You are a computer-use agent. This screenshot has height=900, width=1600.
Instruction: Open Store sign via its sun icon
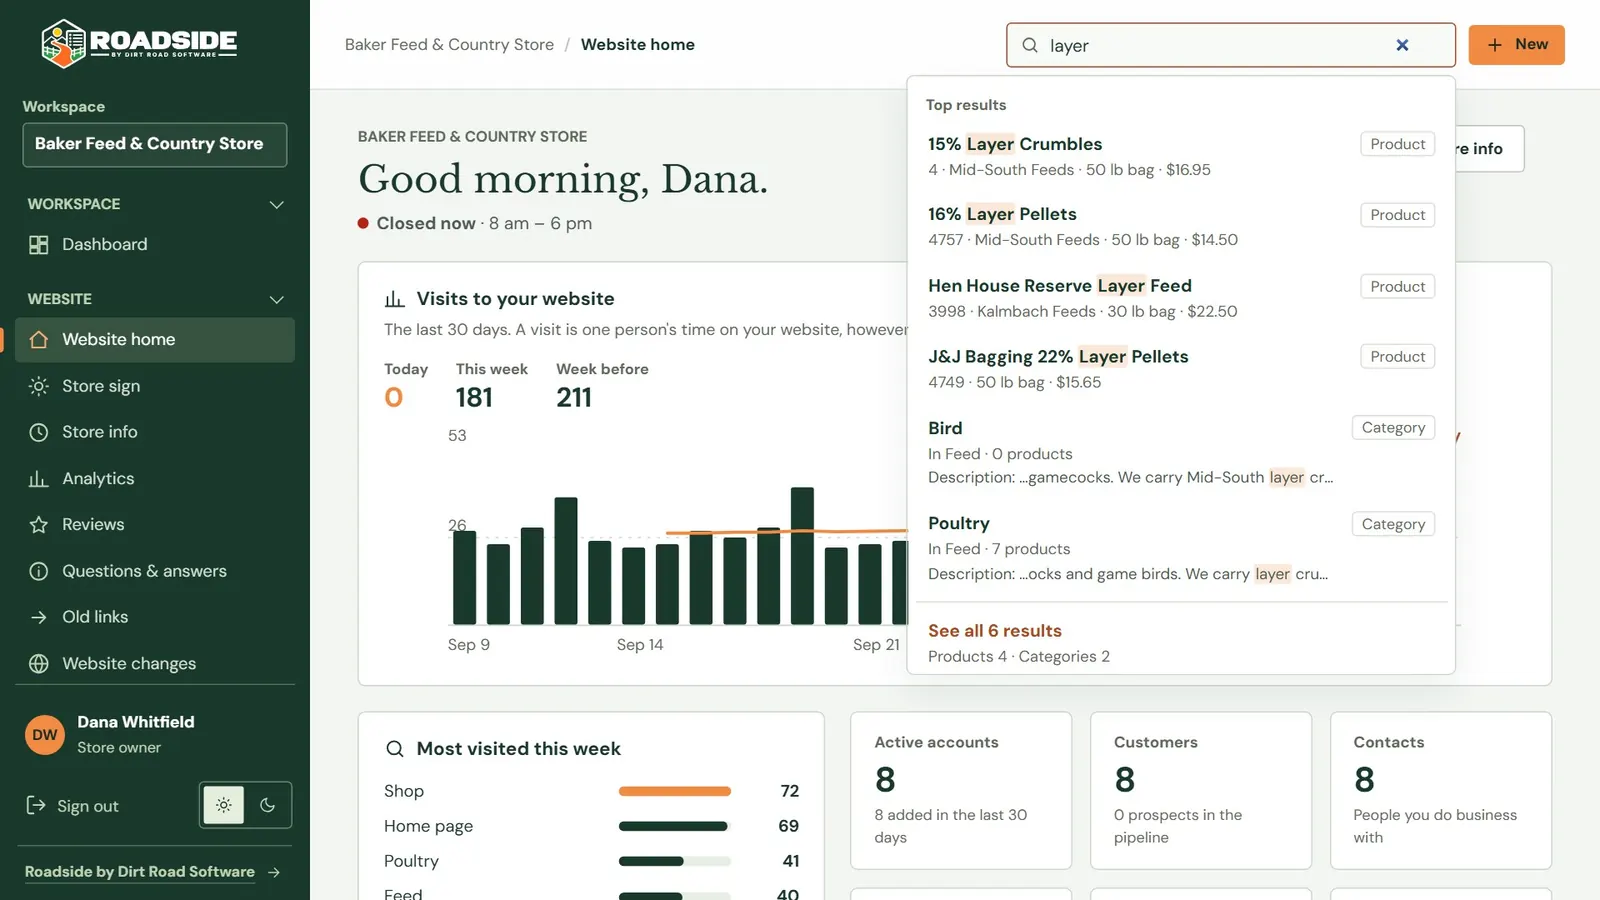point(39,386)
